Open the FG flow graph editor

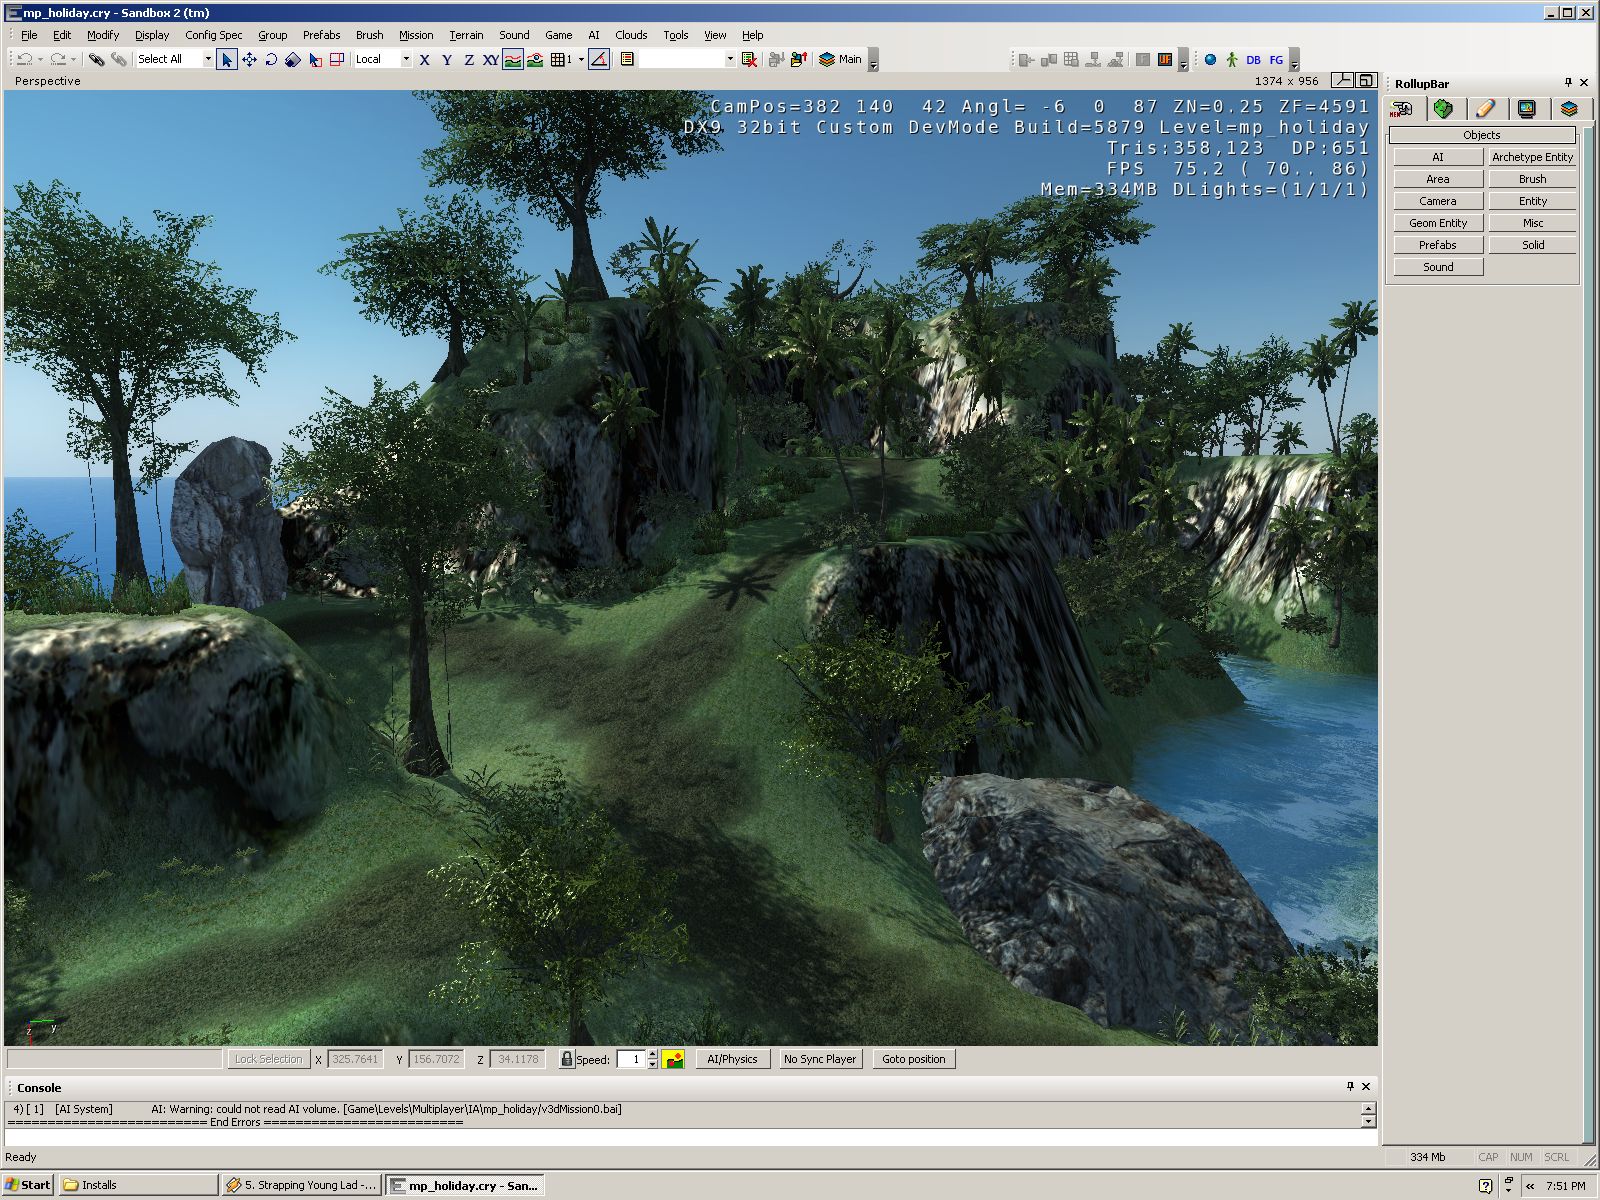(1276, 59)
